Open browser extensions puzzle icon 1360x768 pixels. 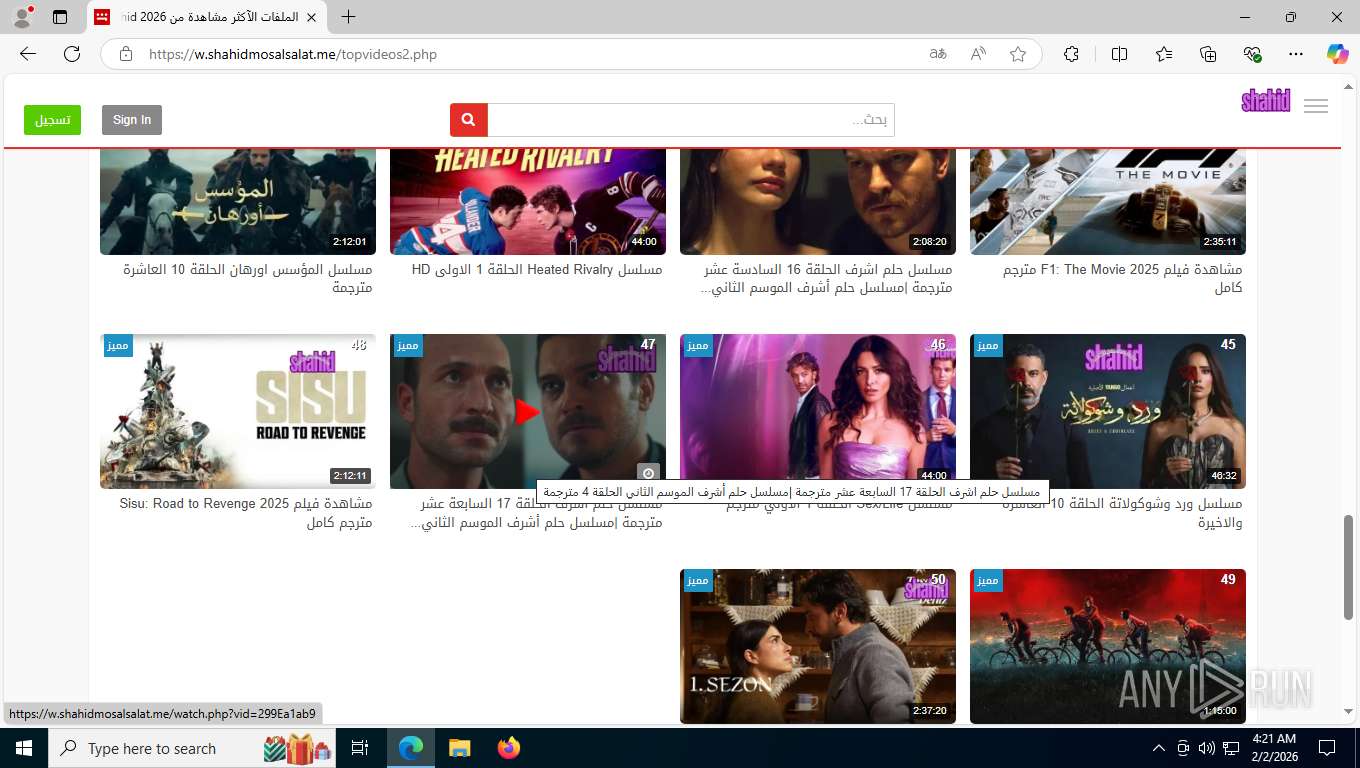point(1072,54)
